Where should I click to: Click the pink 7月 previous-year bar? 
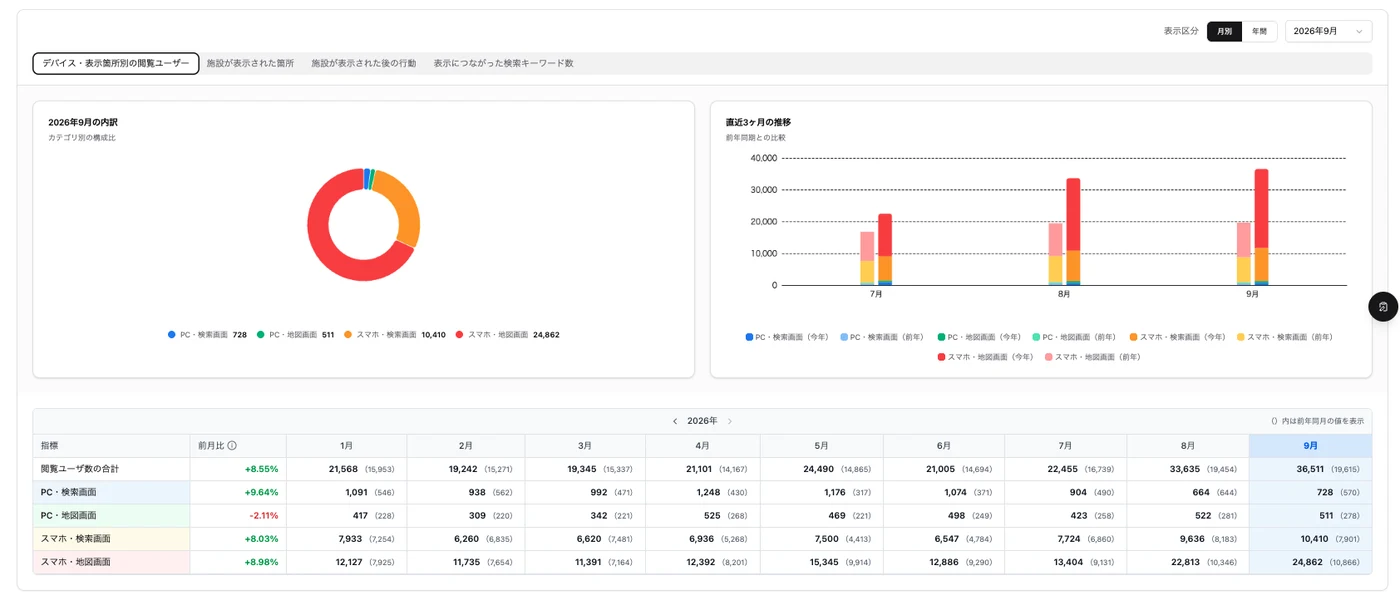coord(867,246)
